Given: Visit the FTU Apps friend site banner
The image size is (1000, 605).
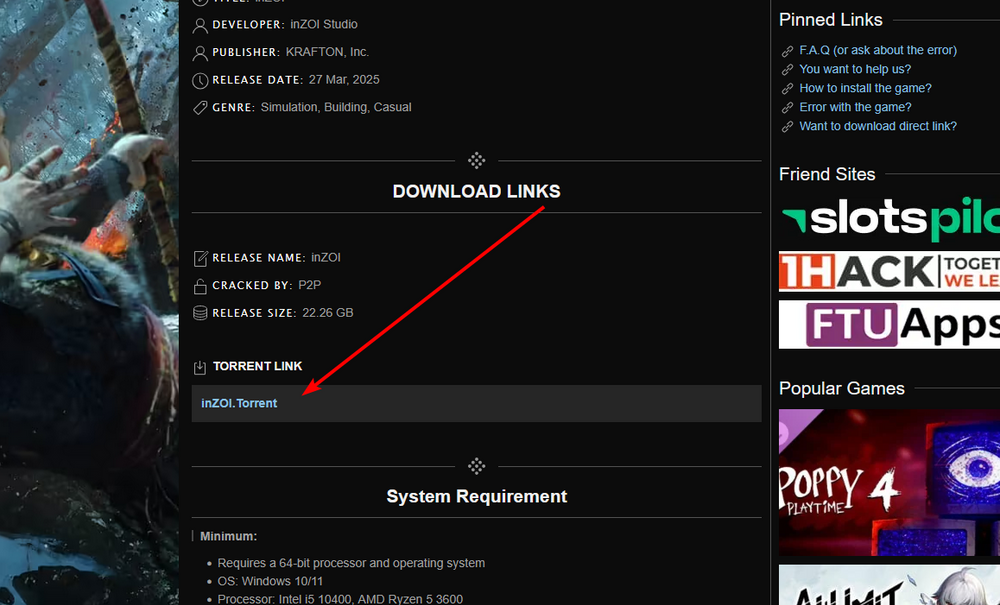Looking at the screenshot, I should coord(889,324).
